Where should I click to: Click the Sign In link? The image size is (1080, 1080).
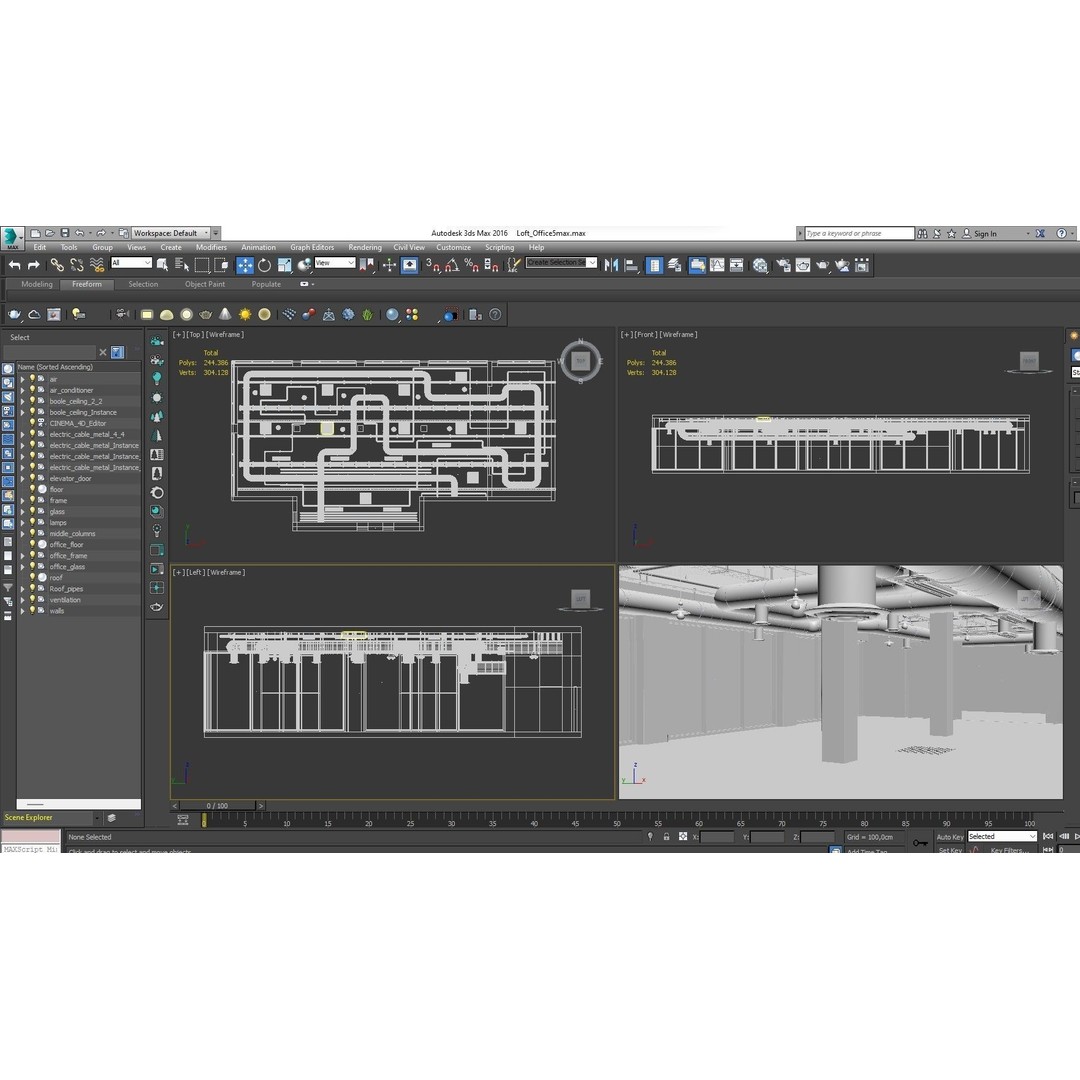[x=985, y=233]
